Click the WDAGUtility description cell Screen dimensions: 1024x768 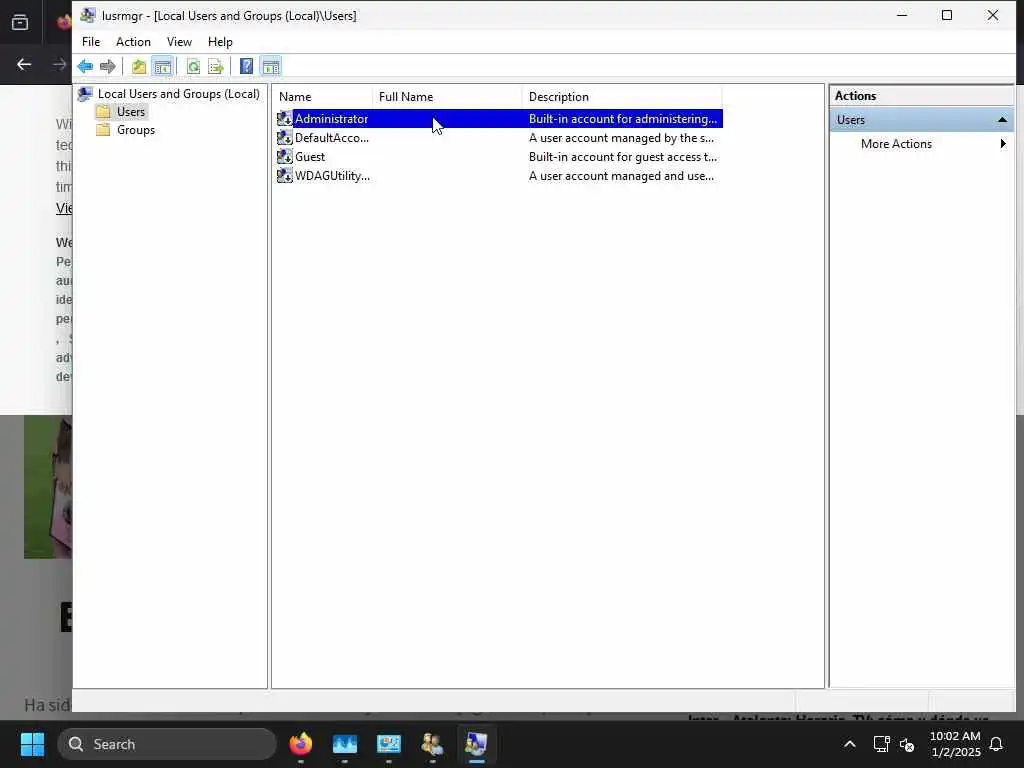(621, 176)
